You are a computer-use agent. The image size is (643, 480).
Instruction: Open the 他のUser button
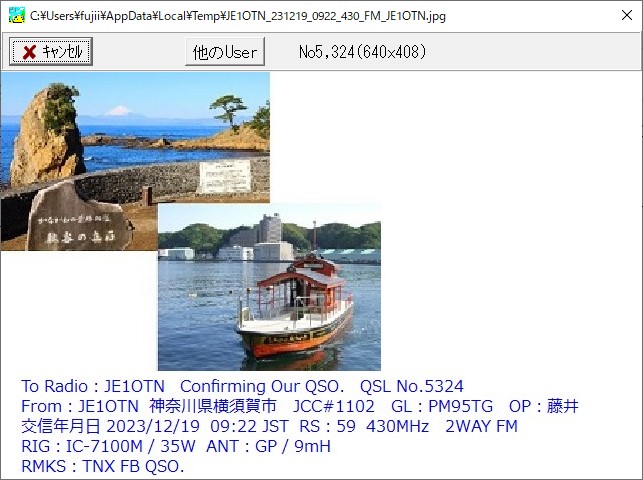click(x=225, y=52)
